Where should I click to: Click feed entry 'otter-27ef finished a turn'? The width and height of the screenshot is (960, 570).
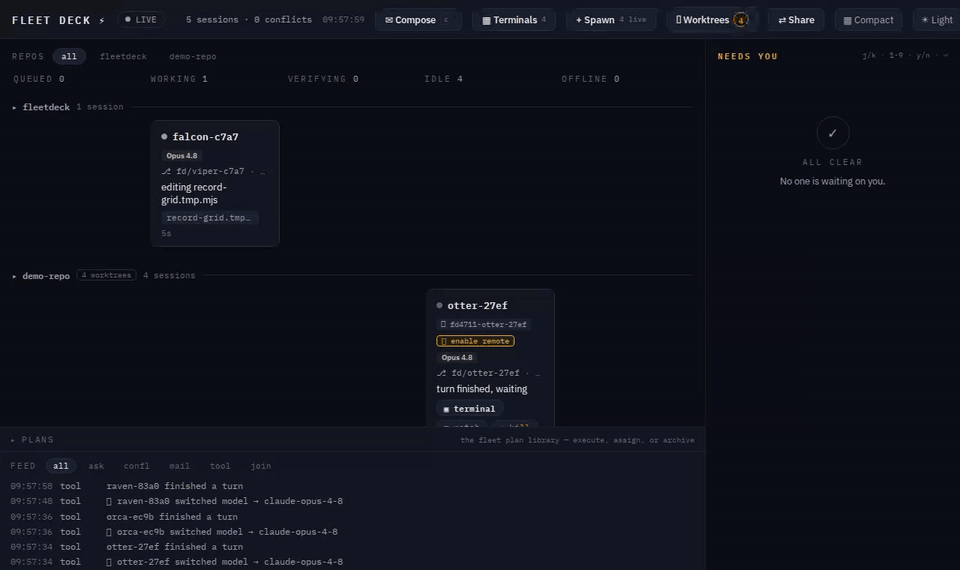[174, 547]
